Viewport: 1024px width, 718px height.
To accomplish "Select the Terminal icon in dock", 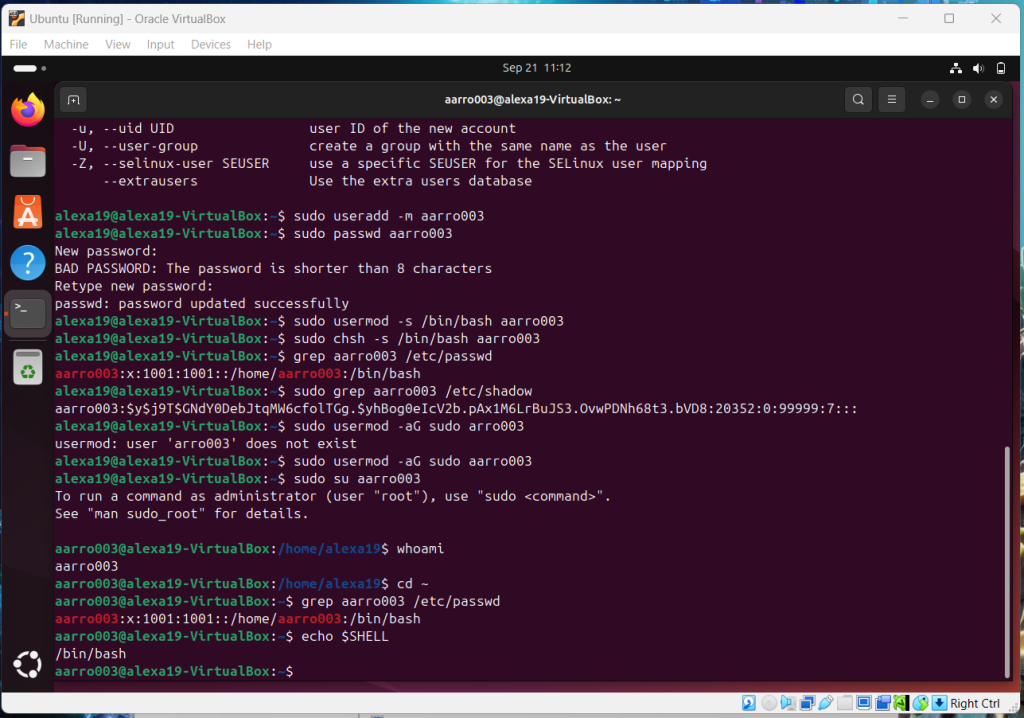I will 28,314.
